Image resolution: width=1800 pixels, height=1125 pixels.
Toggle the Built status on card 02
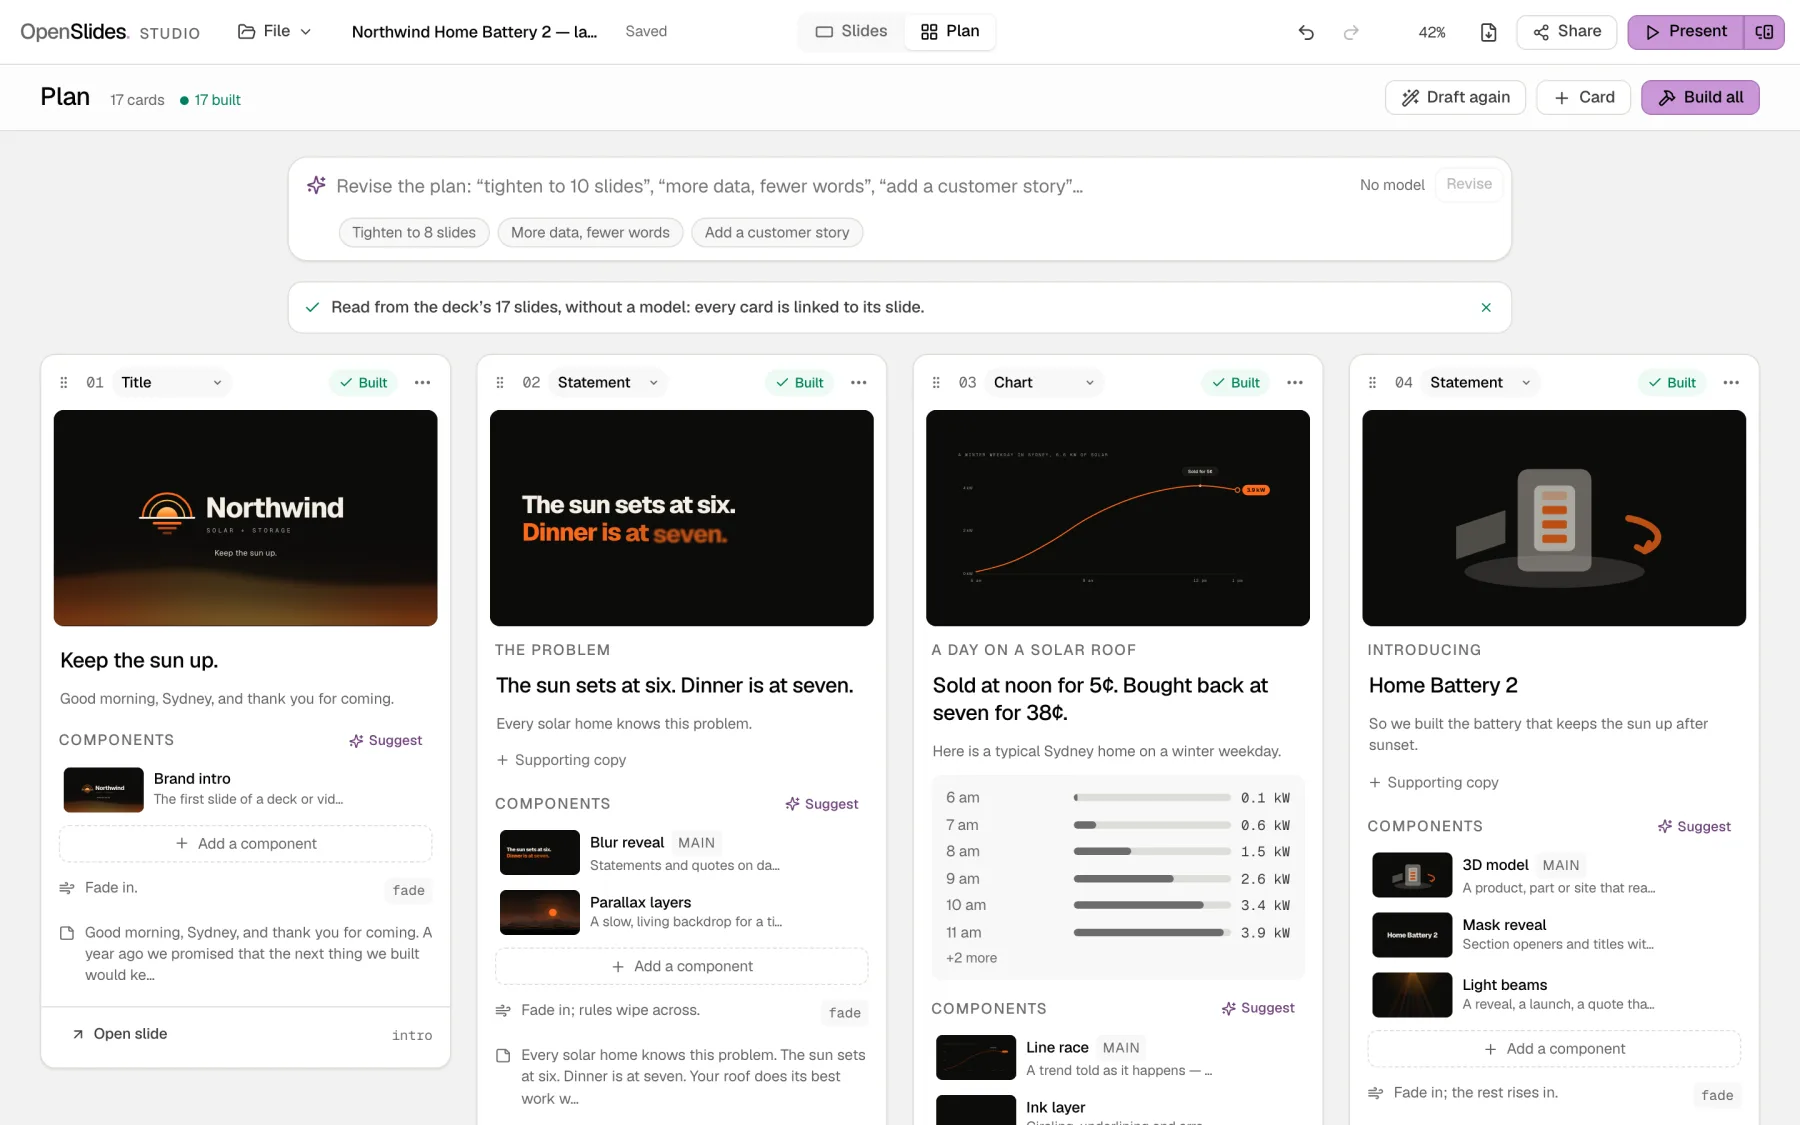coord(799,382)
